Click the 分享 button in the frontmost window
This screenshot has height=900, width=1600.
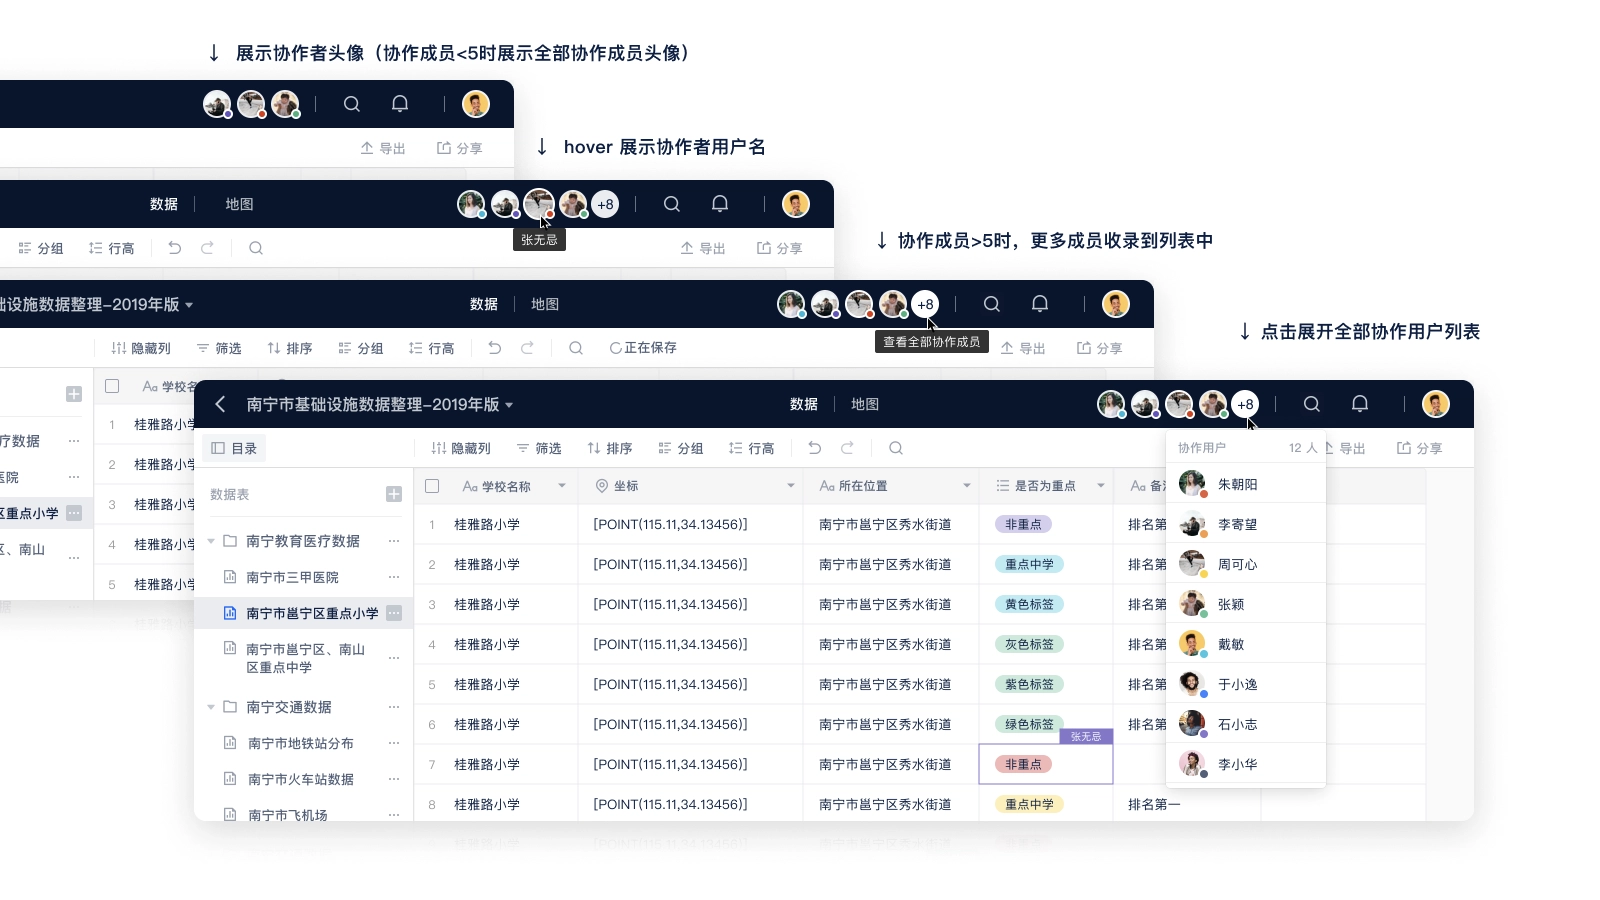(x=1419, y=448)
